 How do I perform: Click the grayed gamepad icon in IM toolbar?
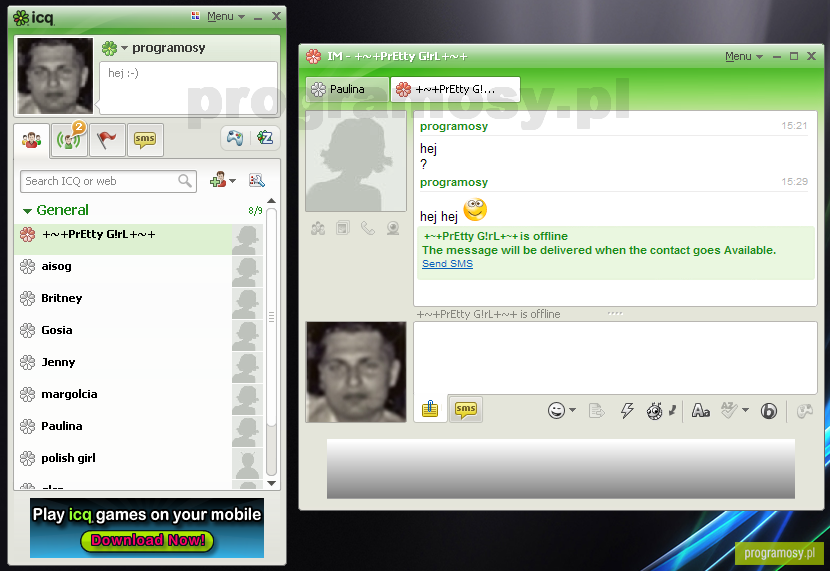805,411
